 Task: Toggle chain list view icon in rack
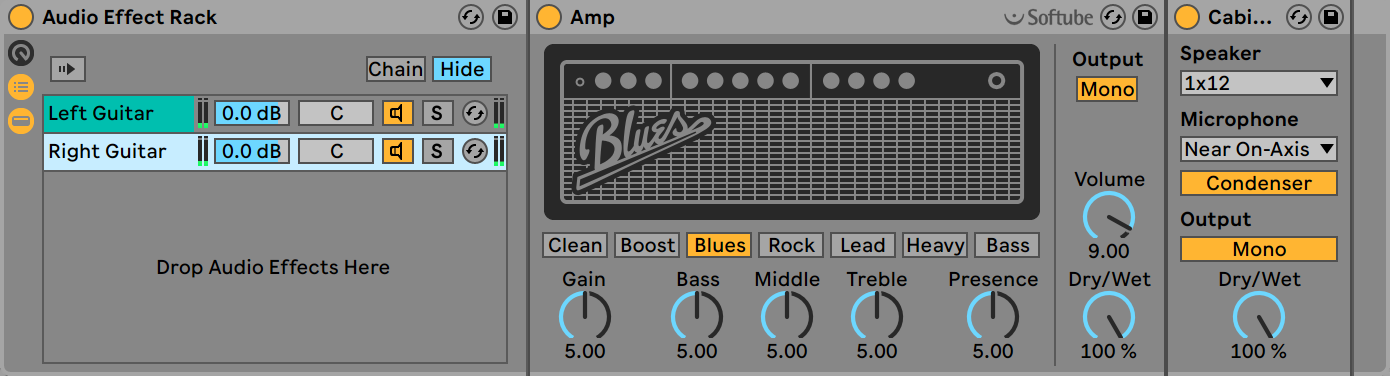pos(20,87)
